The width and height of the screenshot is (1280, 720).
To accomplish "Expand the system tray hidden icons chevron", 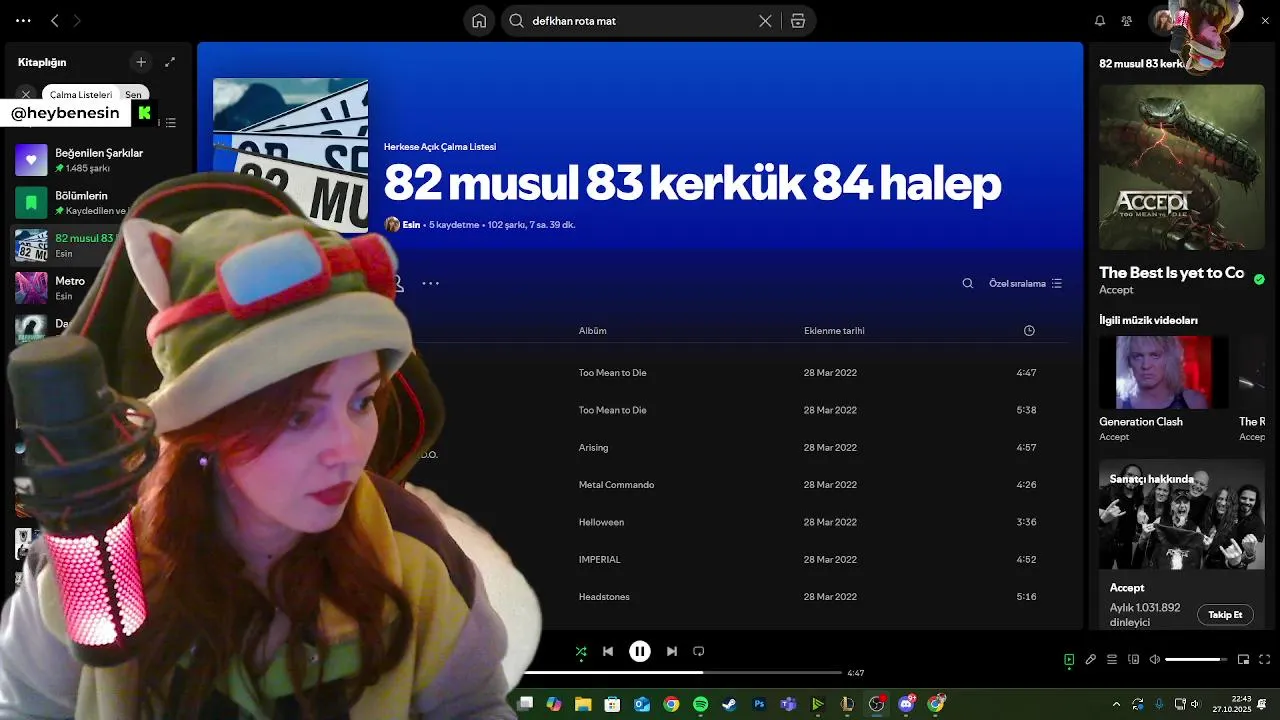I will pyautogui.click(x=1115, y=704).
